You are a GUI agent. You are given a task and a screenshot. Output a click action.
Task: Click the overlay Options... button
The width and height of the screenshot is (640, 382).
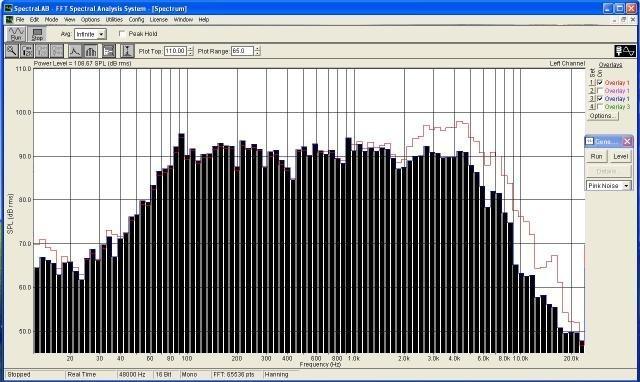tap(602, 116)
